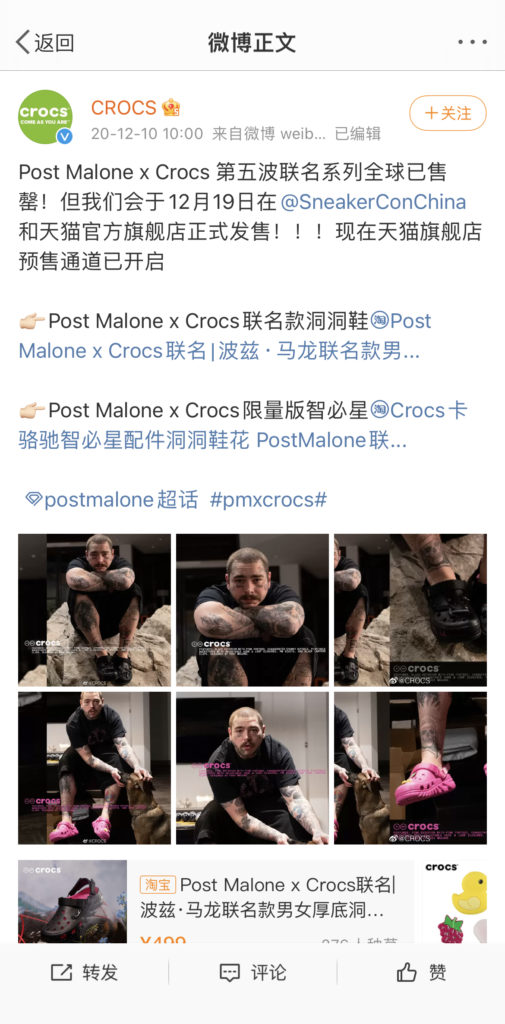Open the #pmxcrocs# hashtag

(269, 500)
